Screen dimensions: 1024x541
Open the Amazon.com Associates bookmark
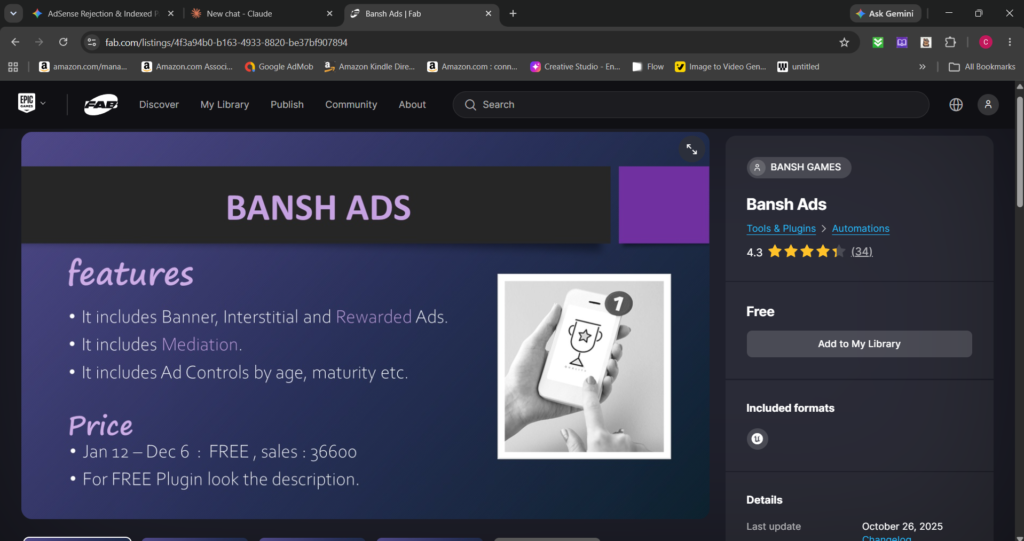(x=187, y=67)
